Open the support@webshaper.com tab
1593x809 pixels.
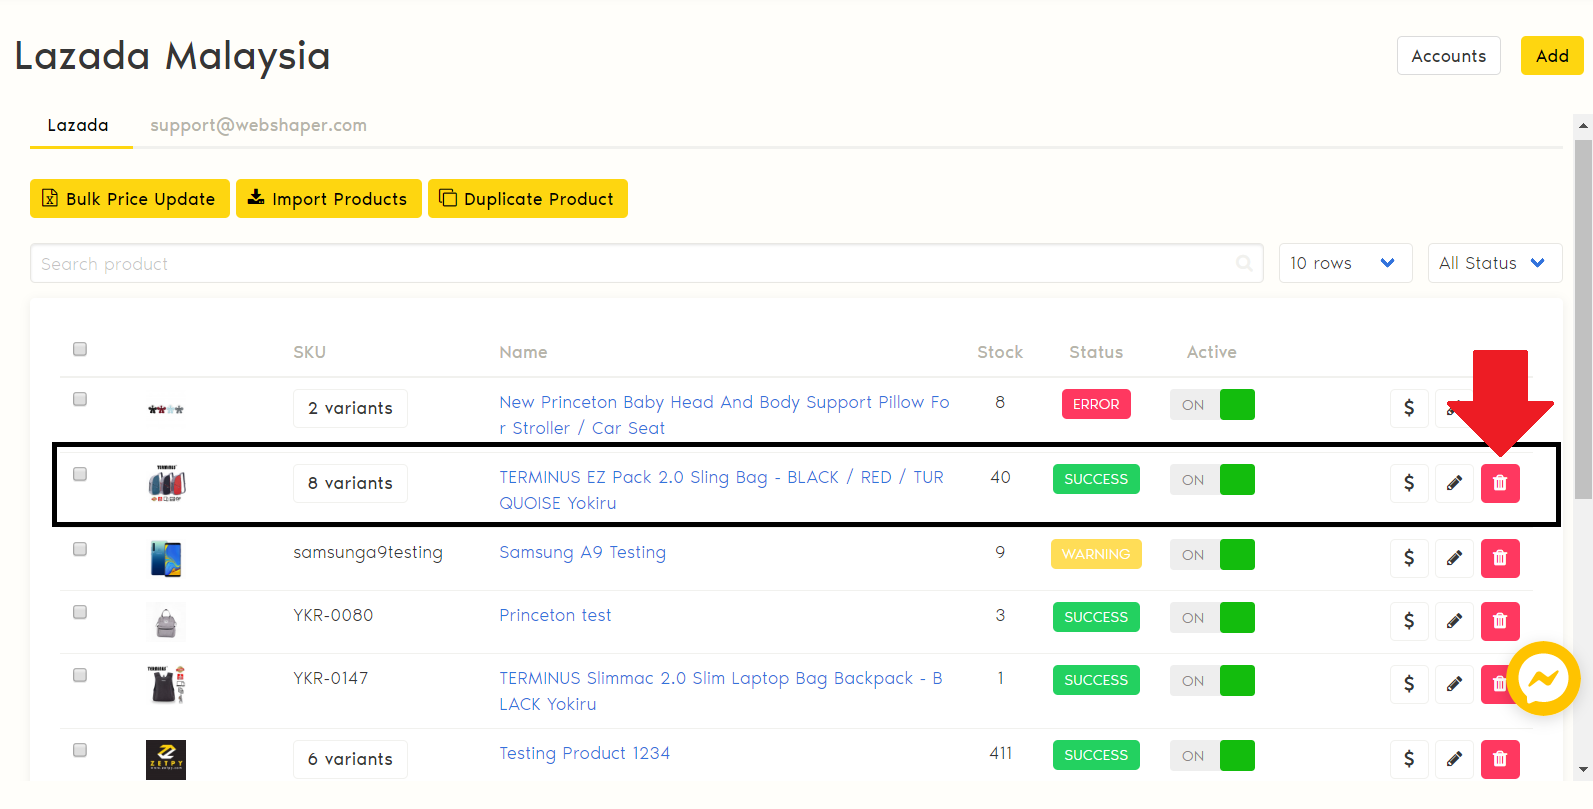tap(258, 125)
